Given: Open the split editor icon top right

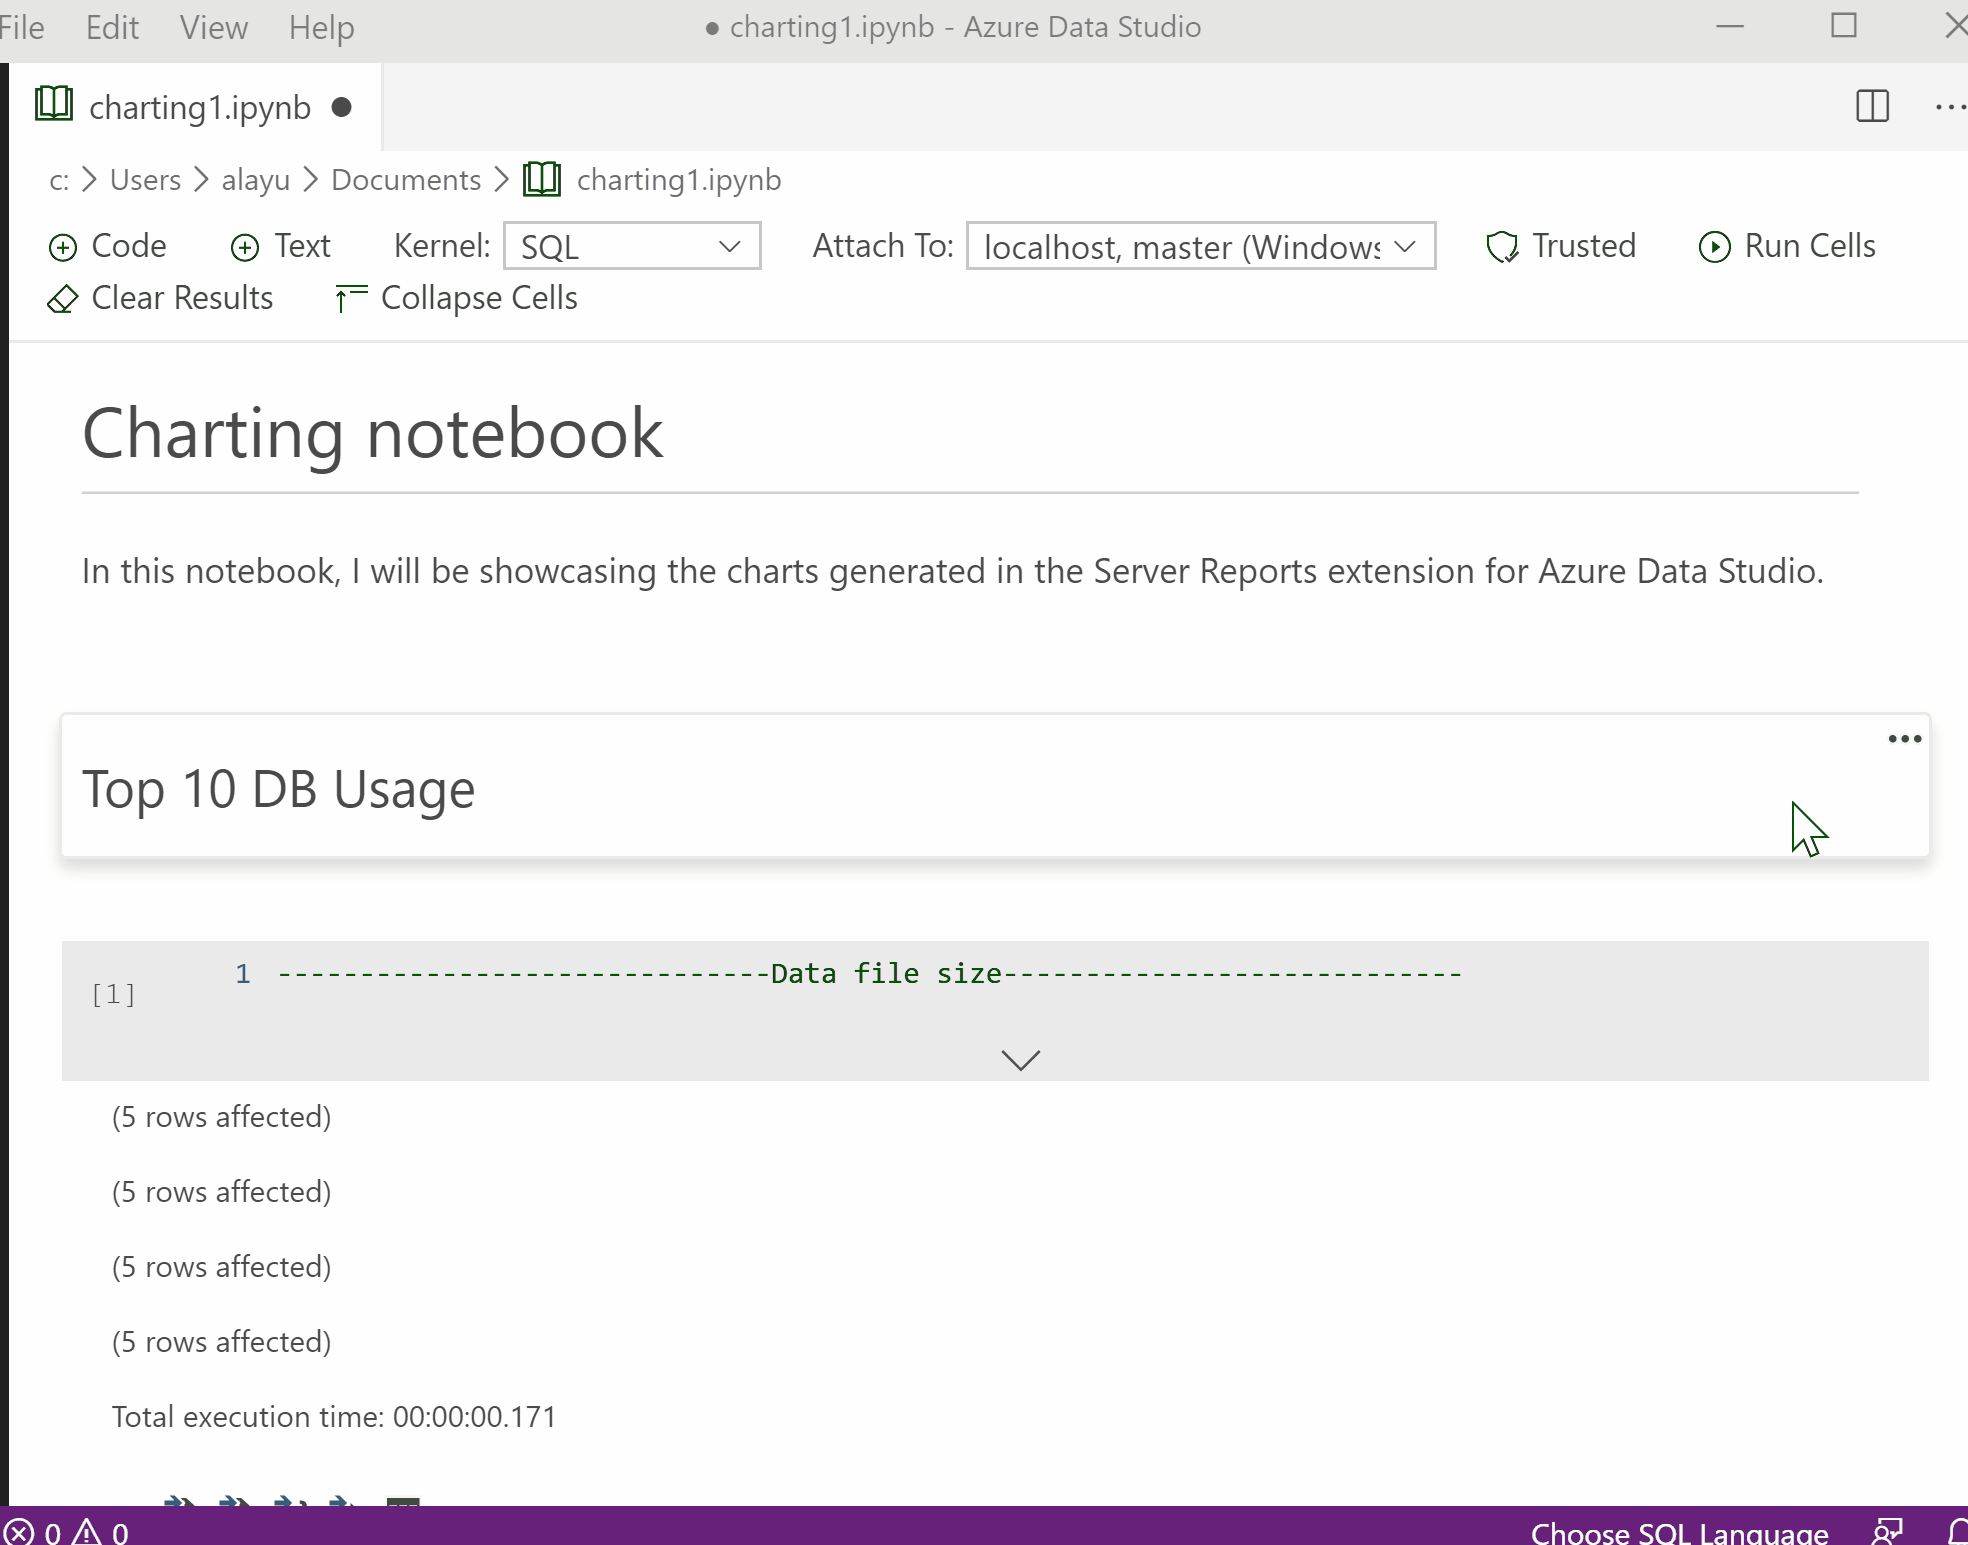Looking at the screenshot, I should [1874, 107].
